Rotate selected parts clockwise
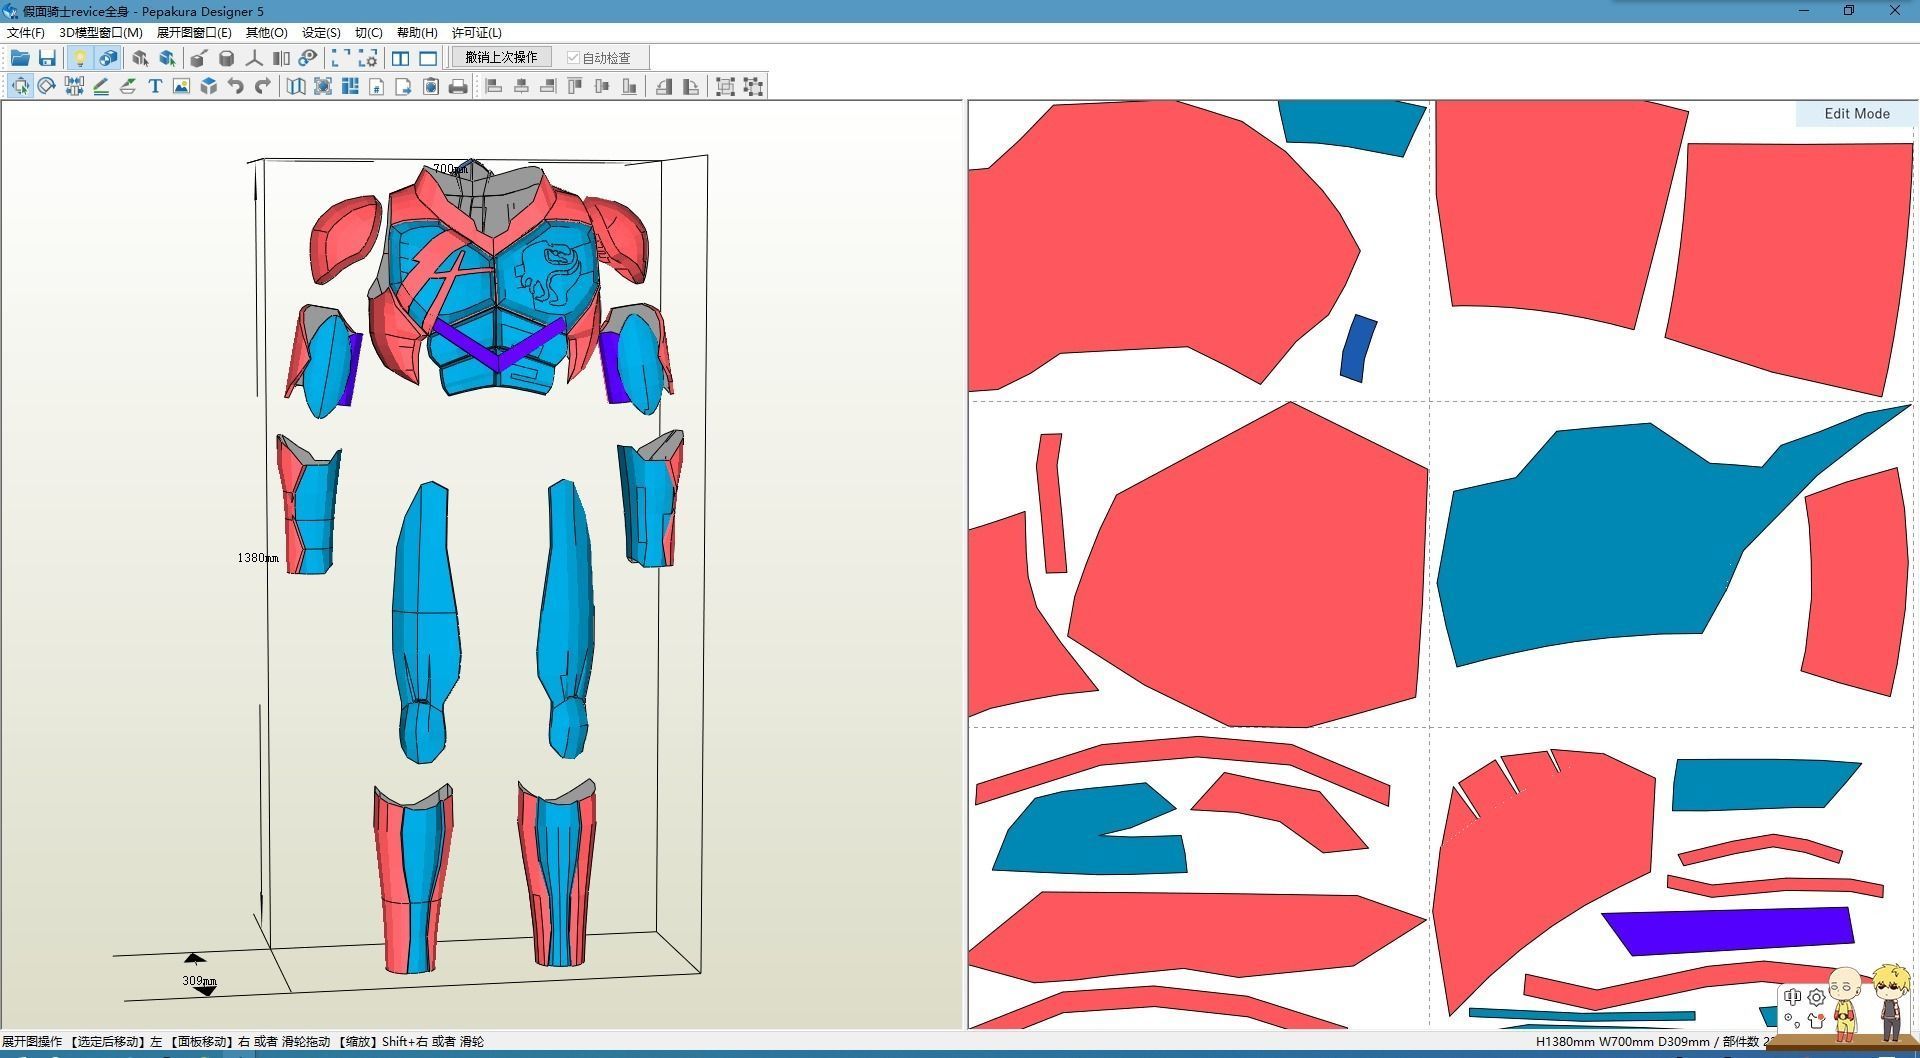This screenshot has width=1920, height=1058. (691, 86)
